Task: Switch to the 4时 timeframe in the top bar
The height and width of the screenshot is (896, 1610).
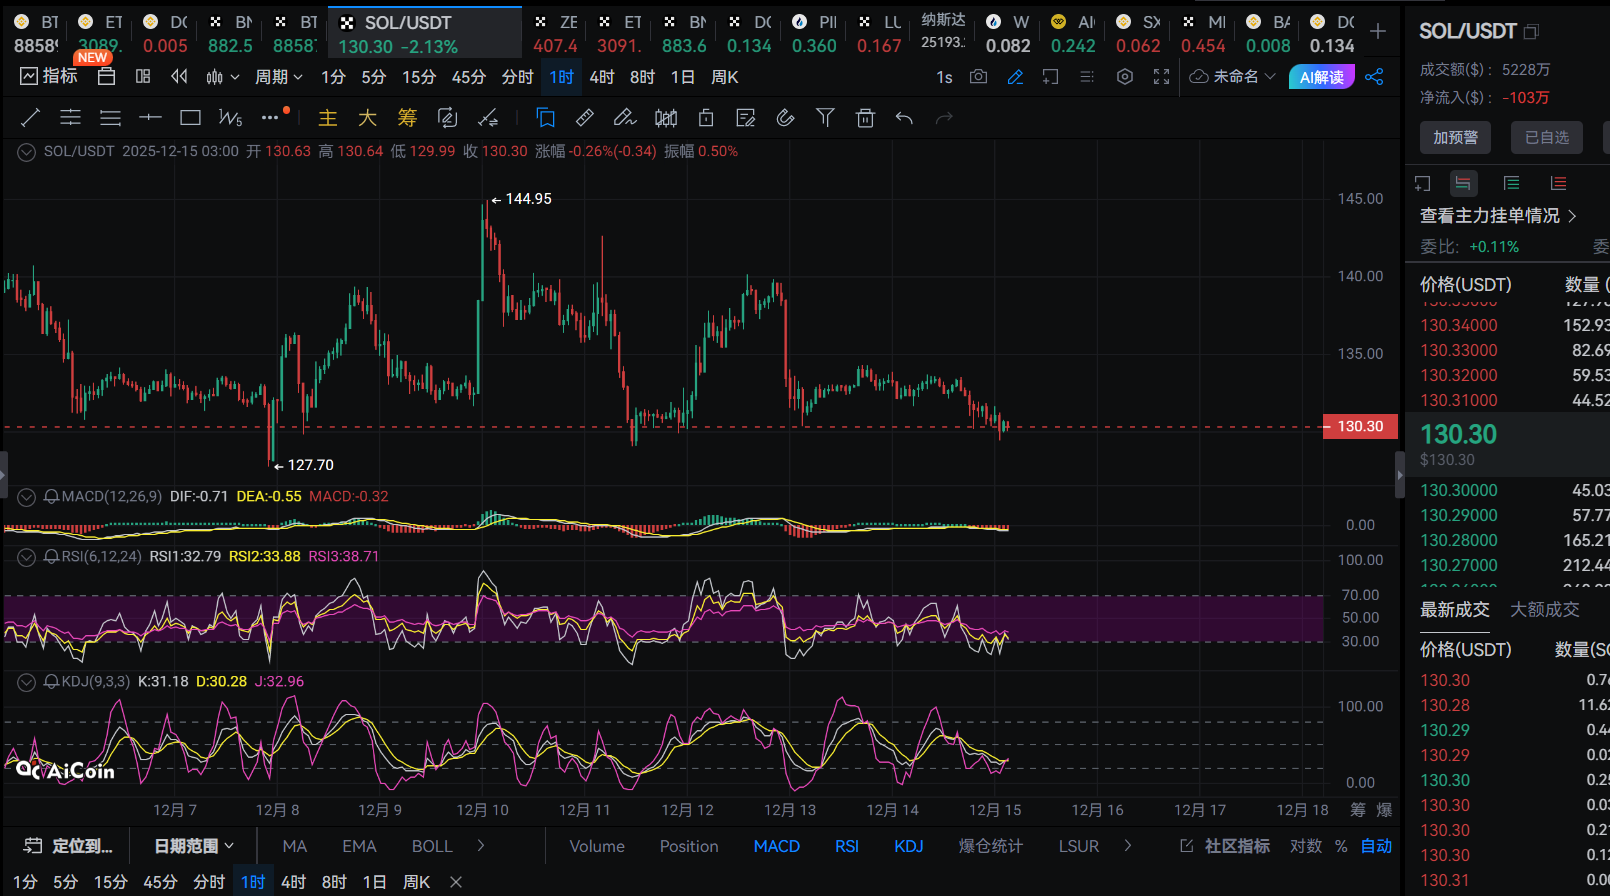Action: tap(602, 77)
